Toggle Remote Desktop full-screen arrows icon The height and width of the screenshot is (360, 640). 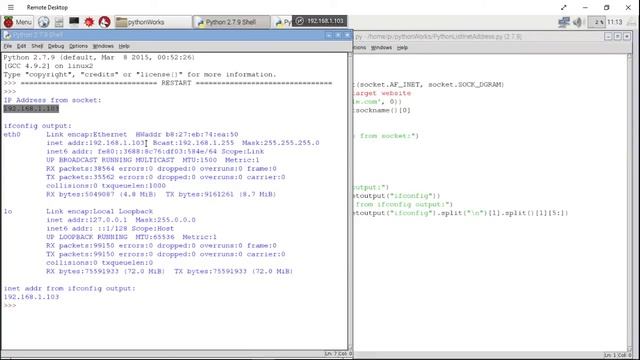pyautogui.click(x=564, y=7)
